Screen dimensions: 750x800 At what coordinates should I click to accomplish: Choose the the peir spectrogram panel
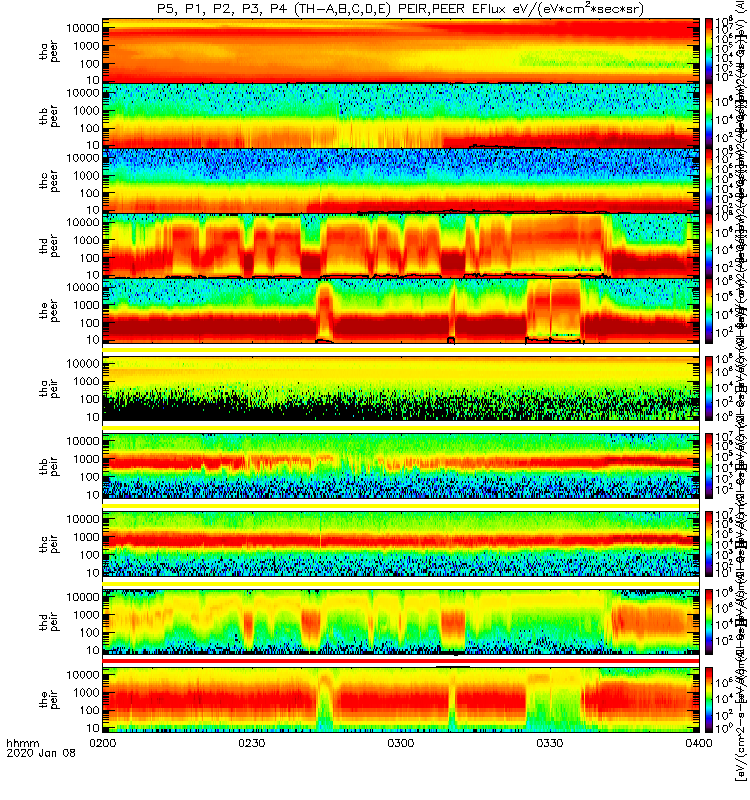401,699
